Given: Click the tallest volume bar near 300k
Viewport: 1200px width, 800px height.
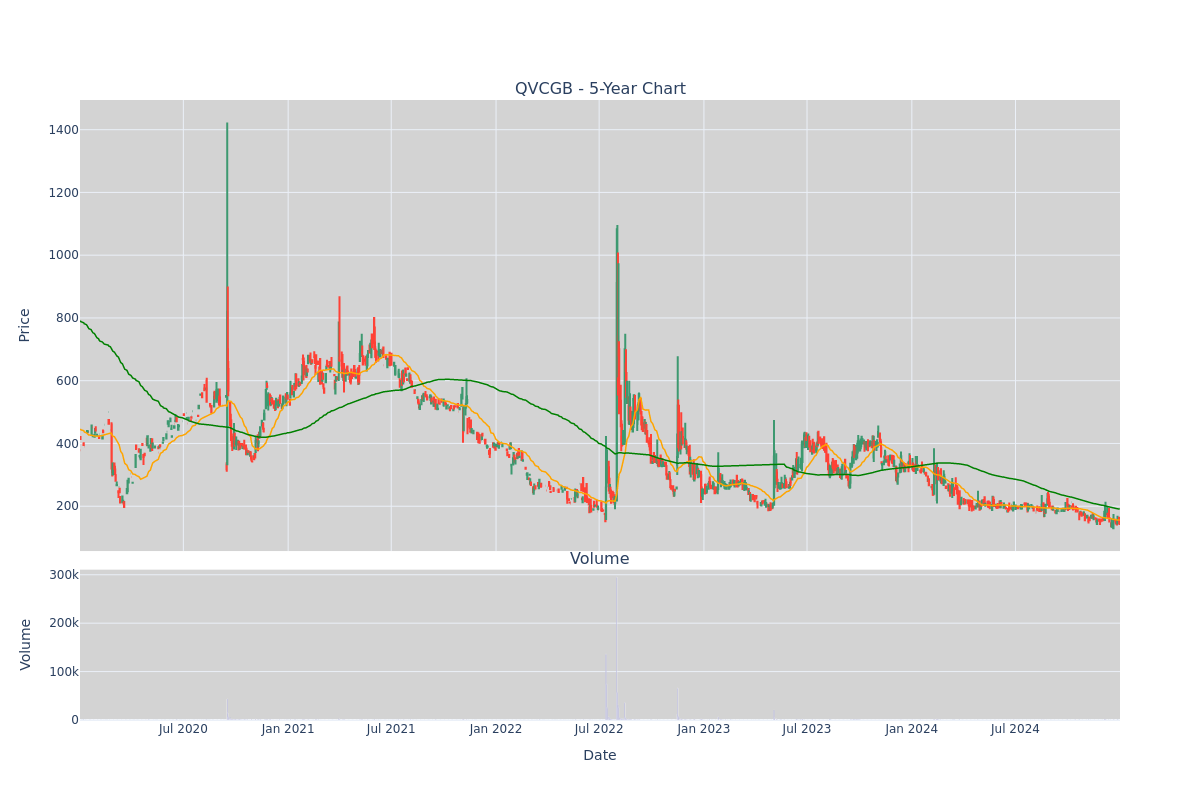Looking at the screenshot, I should [x=617, y=648].
